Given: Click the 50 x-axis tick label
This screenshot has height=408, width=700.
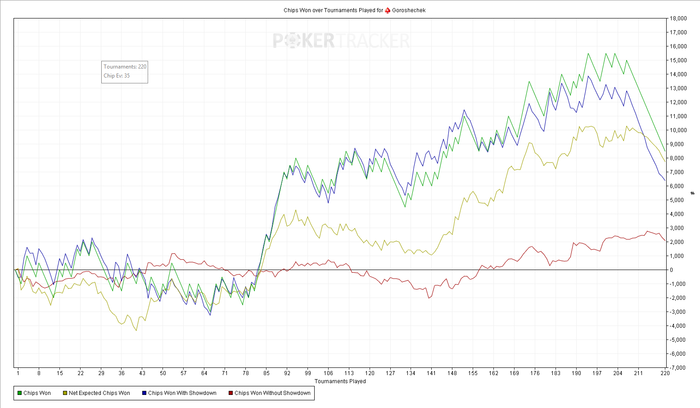Looking at the screenshot, I should [x=163, y=373].
